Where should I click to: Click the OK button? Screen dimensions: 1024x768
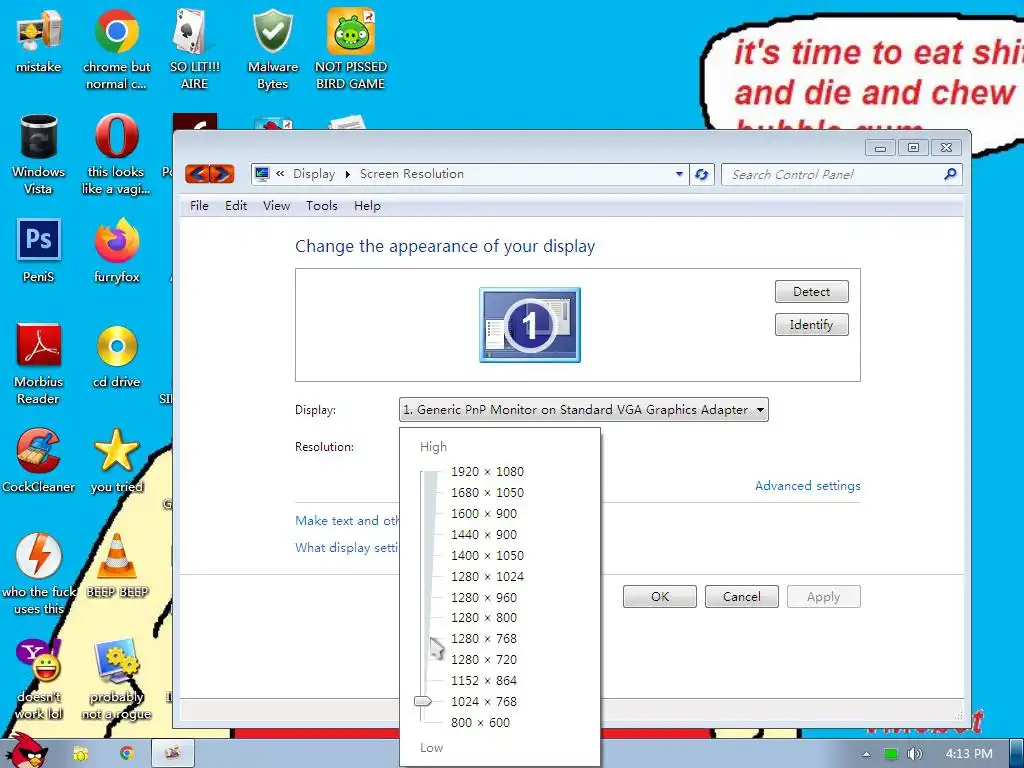[660, 596]
